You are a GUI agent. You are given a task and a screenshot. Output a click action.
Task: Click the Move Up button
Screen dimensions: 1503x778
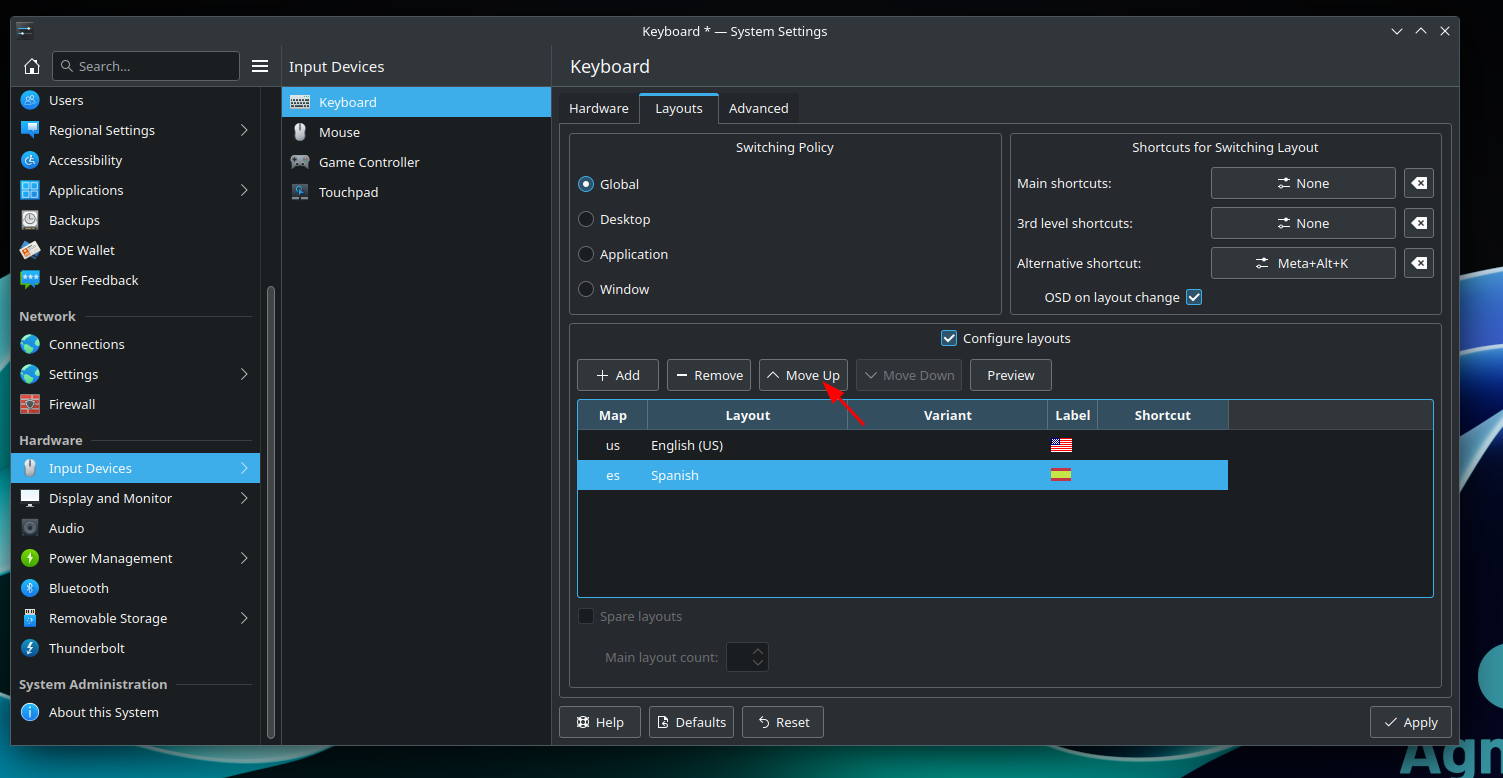tap(803, 375)
